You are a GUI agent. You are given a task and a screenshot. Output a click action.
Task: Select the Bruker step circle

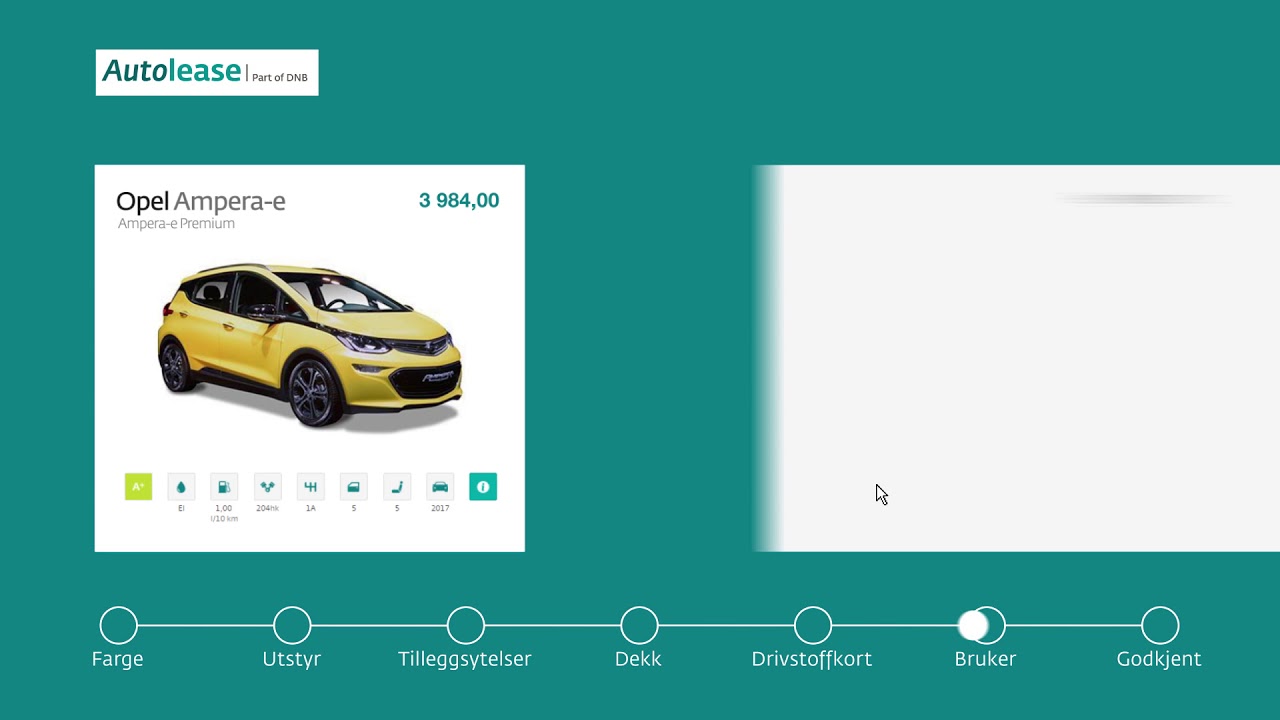point(986,625)
